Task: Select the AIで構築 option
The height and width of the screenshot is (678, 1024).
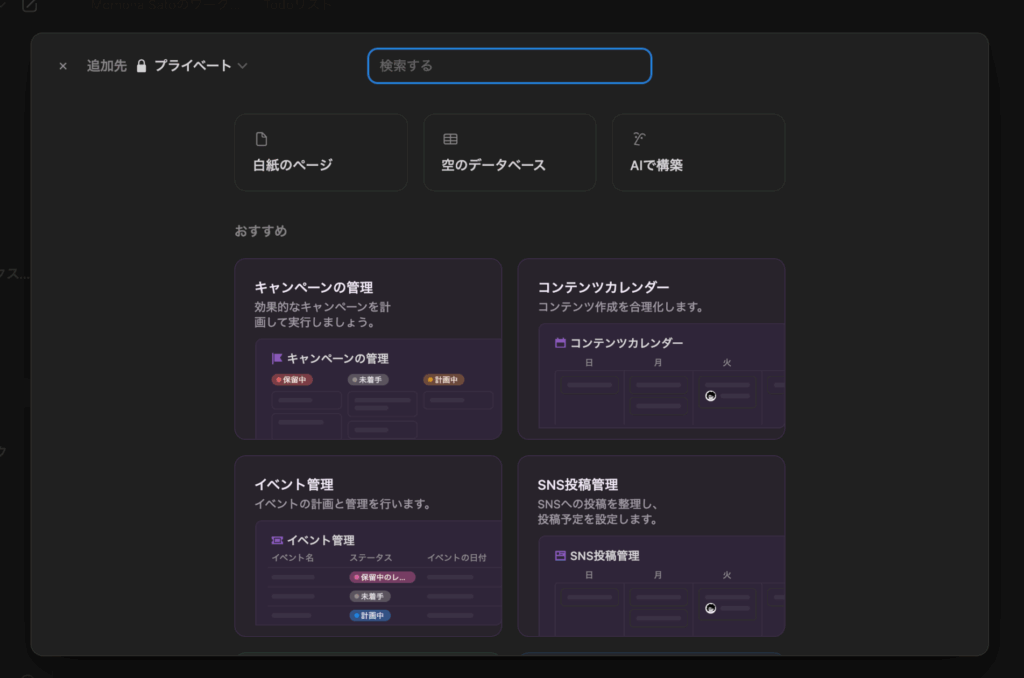Action: 698,152
